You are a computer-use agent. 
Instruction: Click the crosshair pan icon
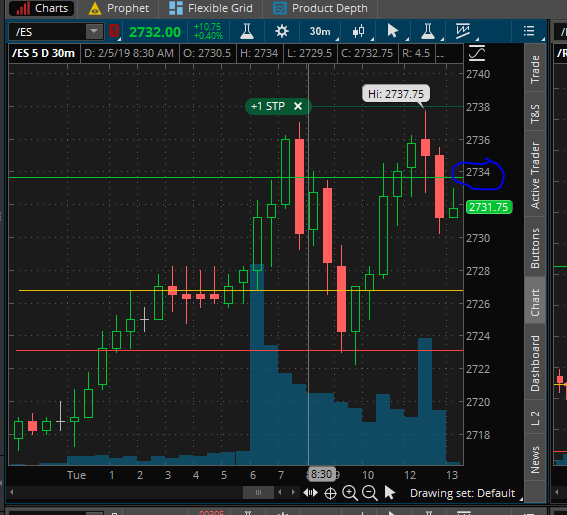tap(330, 493)
